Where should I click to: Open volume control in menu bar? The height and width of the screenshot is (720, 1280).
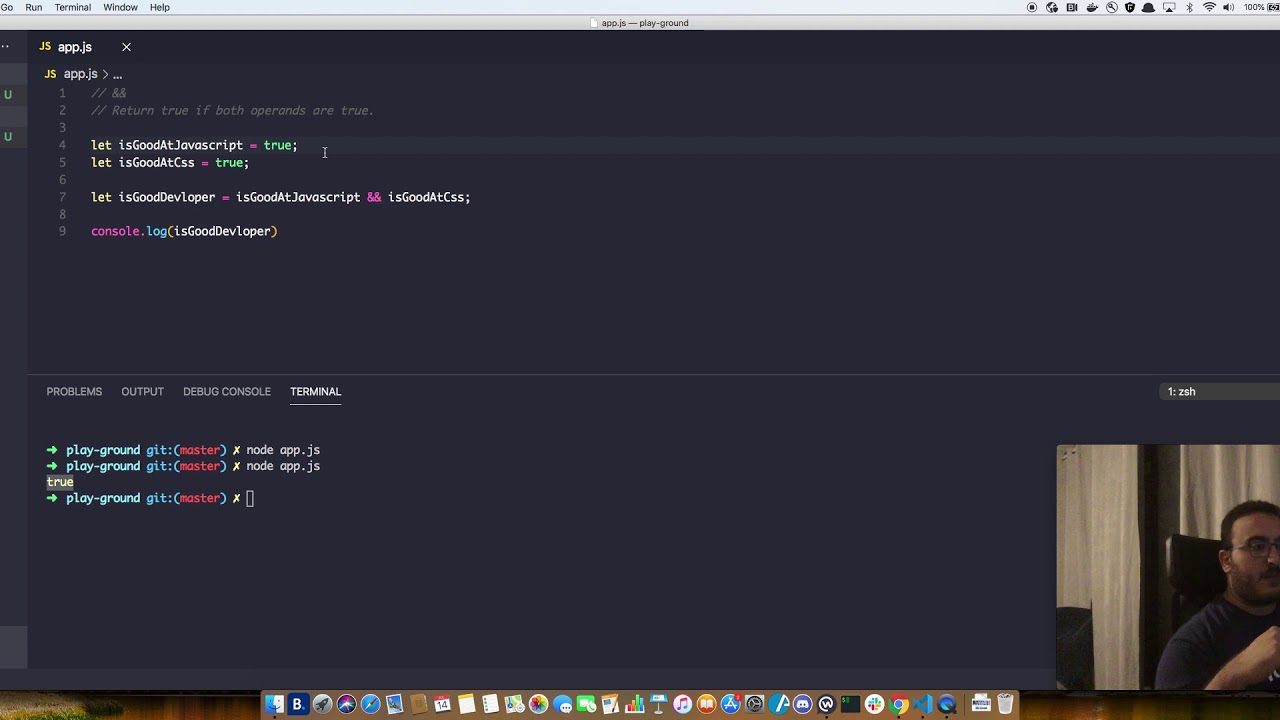pyautogui.click(x=1228, y=7)
